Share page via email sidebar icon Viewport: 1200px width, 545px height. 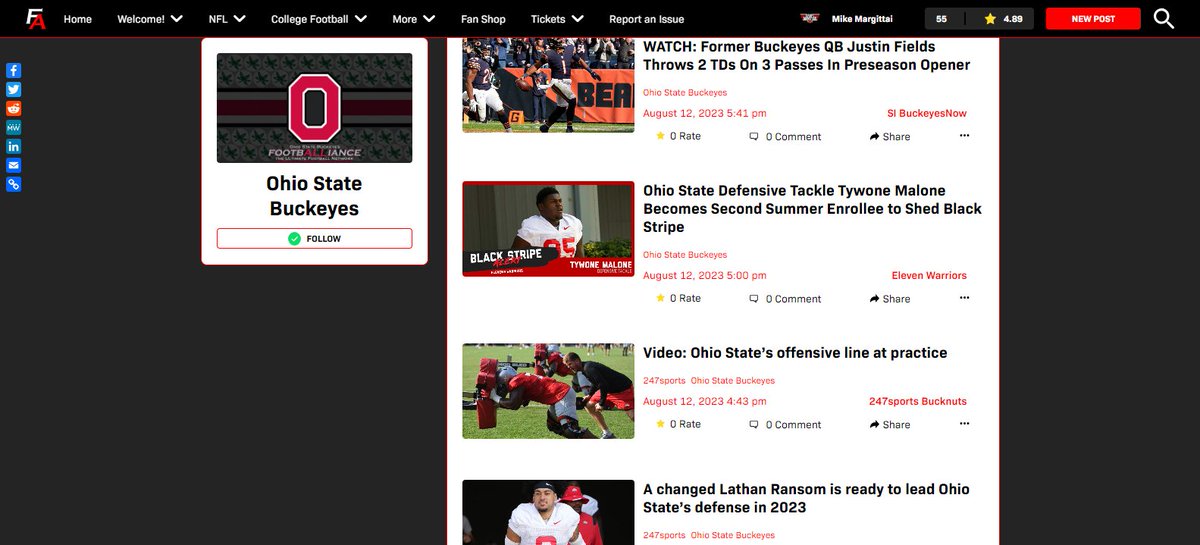(13, 165)
